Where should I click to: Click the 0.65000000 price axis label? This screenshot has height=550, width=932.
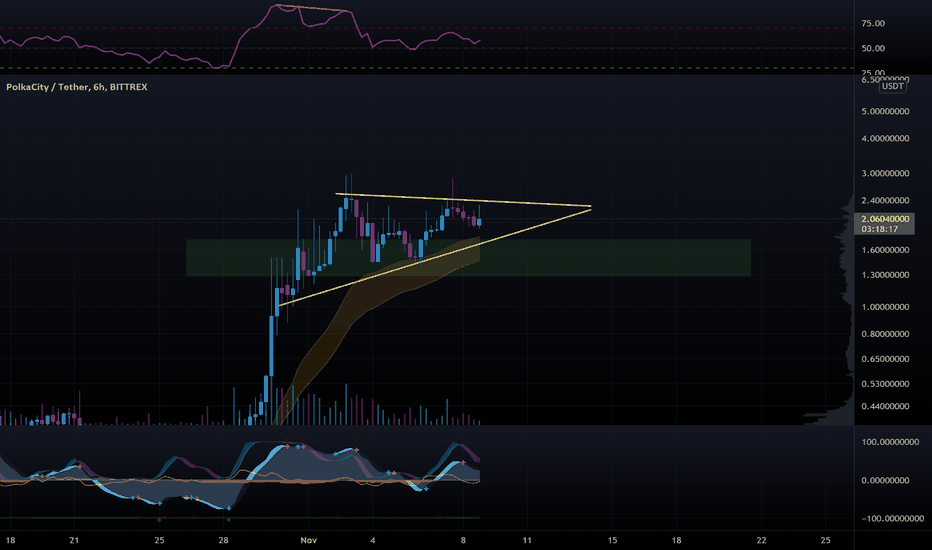(885, 359)
